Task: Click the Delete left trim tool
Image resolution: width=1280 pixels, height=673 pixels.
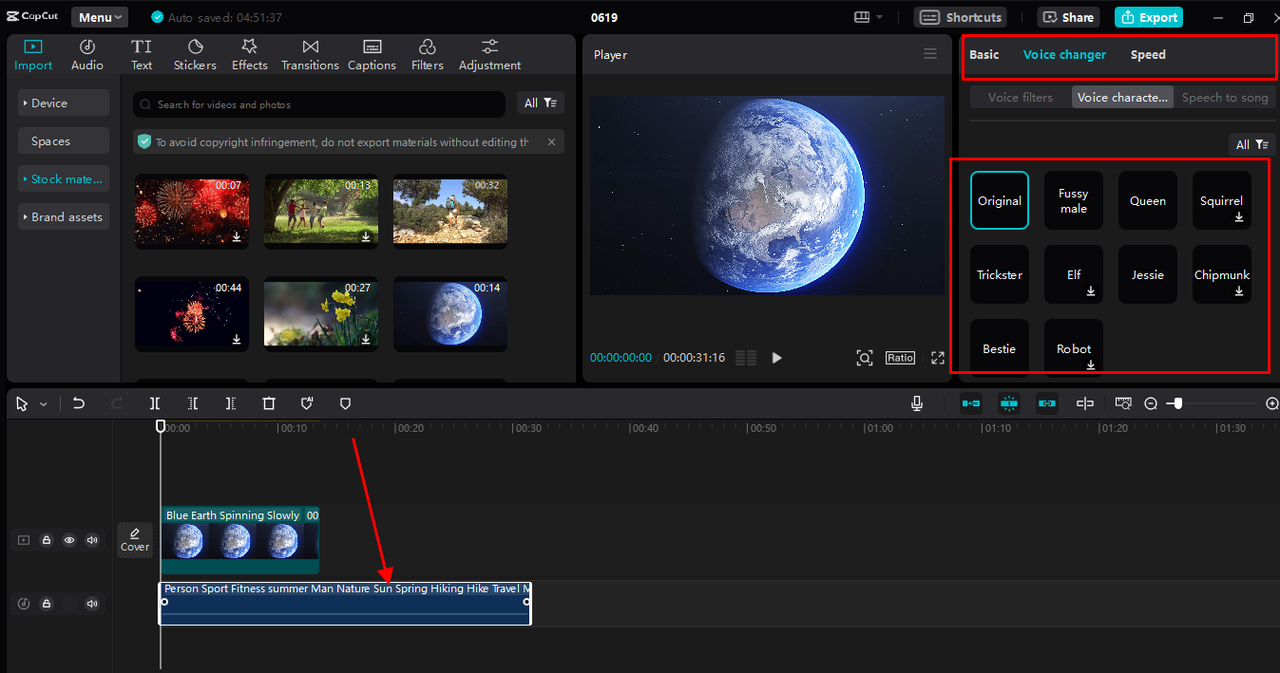Action: tap(193, 403)
